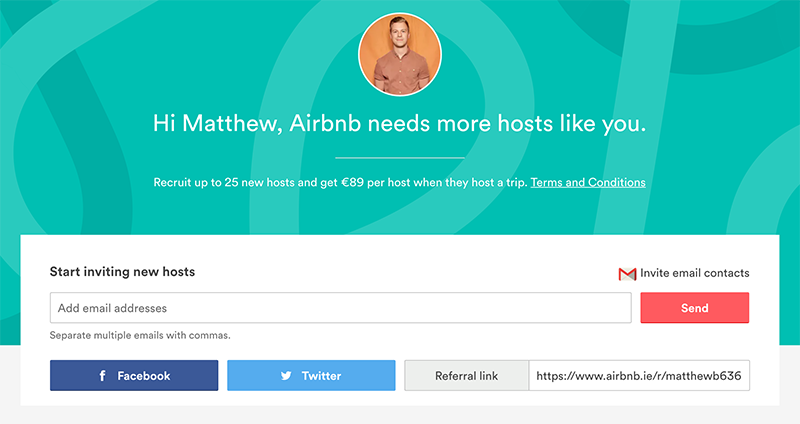Focus the Add email addresses field

click(340, 308)
